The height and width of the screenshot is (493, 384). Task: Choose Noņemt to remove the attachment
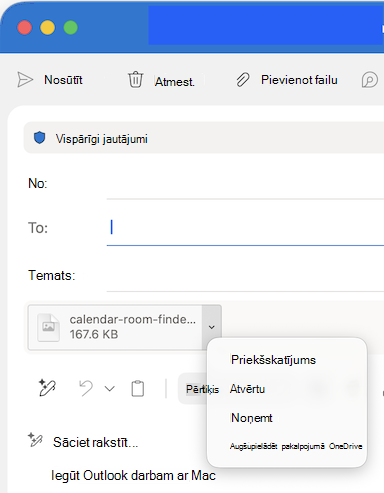coord(252,418)
